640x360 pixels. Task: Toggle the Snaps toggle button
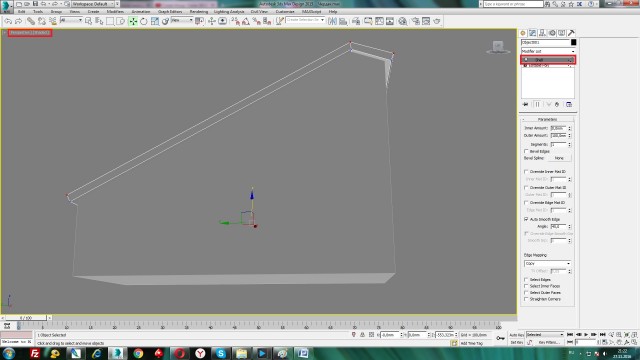pos(235,21)
